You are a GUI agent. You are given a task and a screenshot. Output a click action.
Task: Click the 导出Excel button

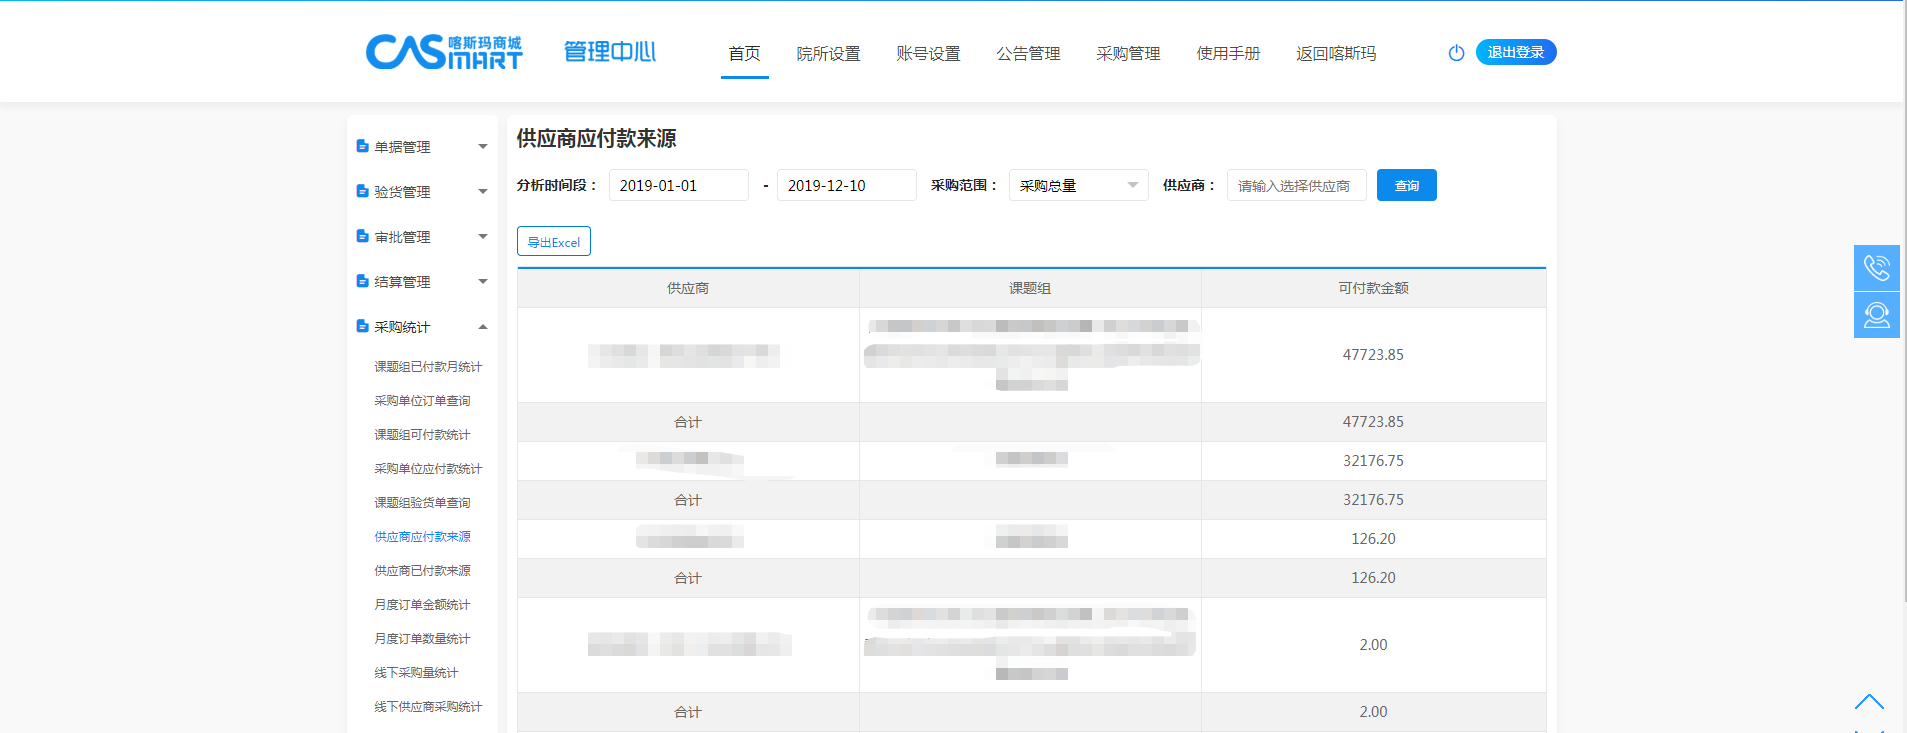[x=554, y=242]
